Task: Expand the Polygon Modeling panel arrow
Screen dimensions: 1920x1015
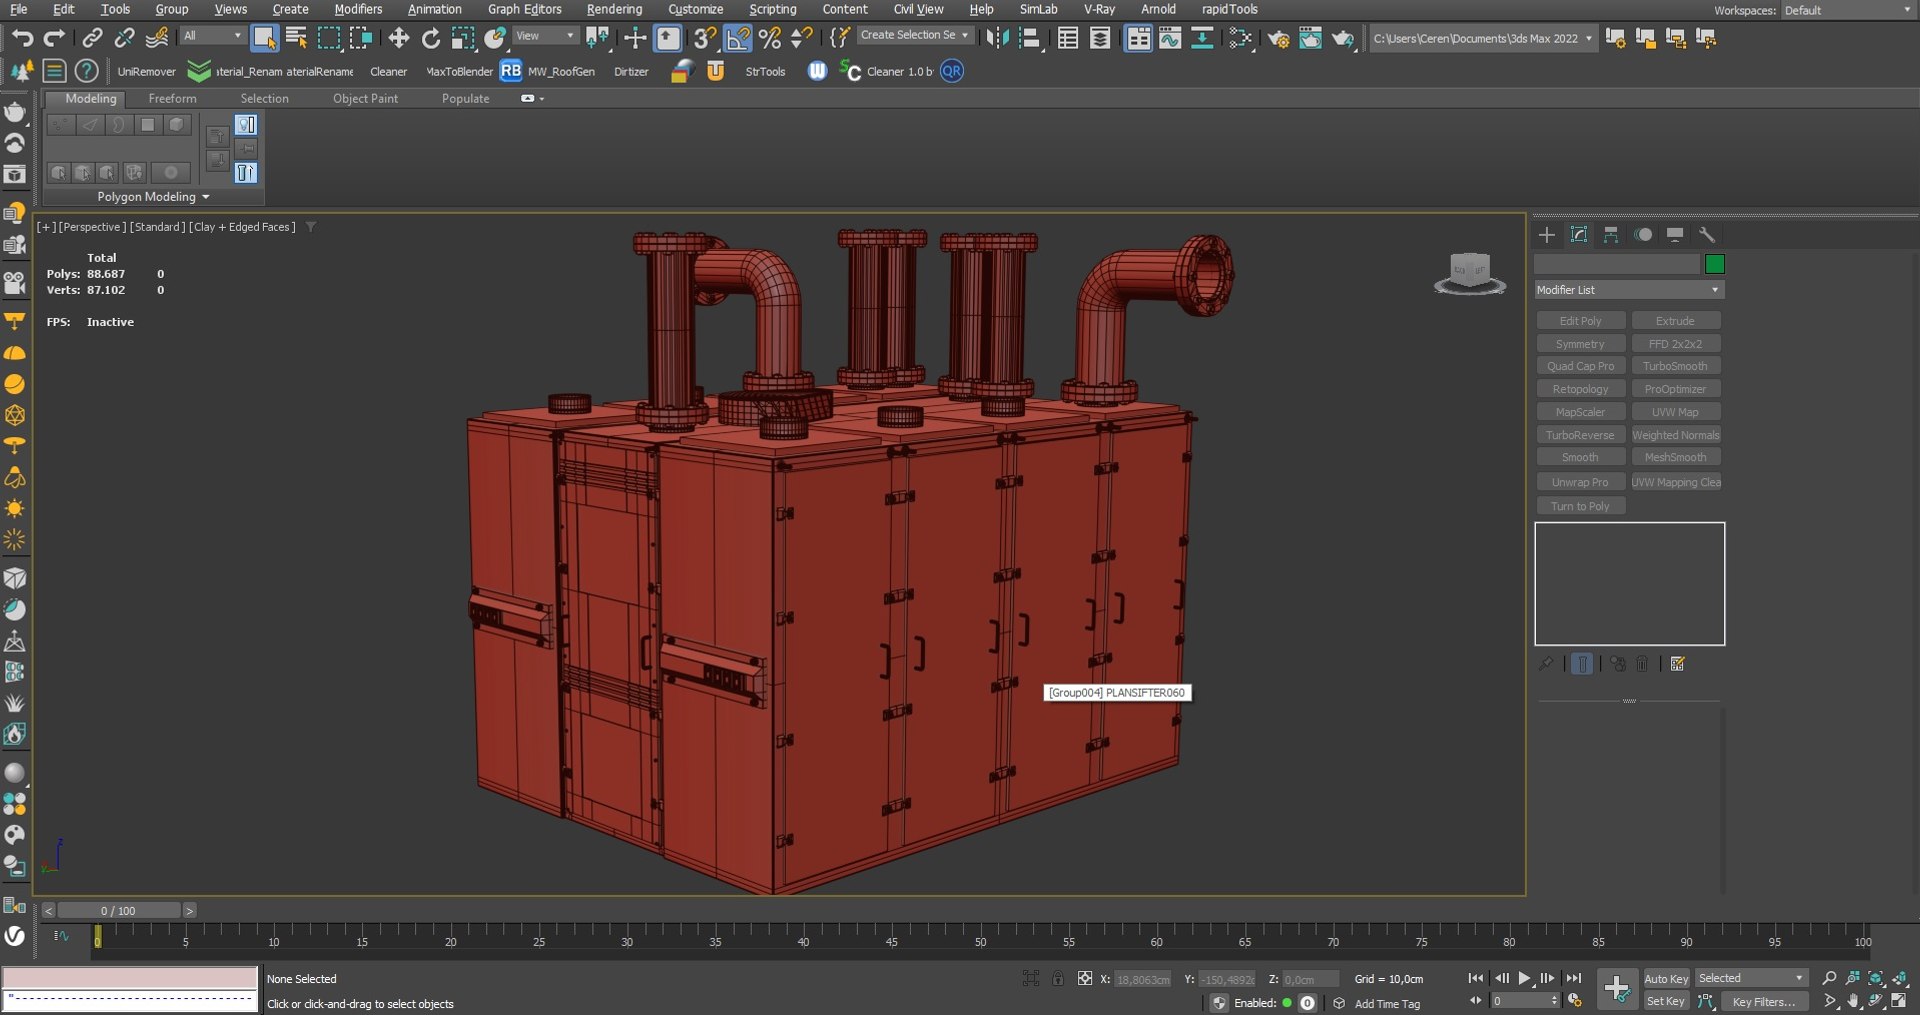Action: [206, 197]
